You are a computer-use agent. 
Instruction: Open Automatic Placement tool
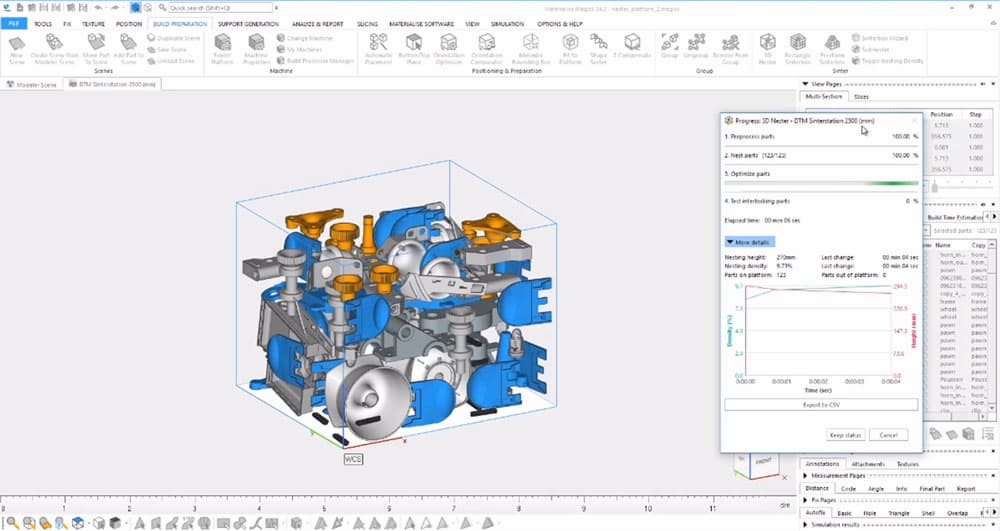379,43
